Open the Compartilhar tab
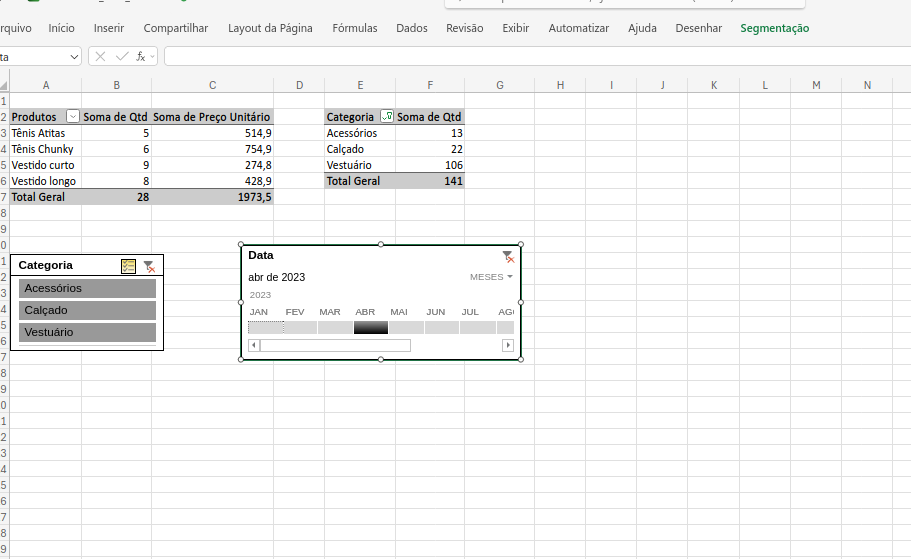The image size is (911, 559). coord(175,28)
